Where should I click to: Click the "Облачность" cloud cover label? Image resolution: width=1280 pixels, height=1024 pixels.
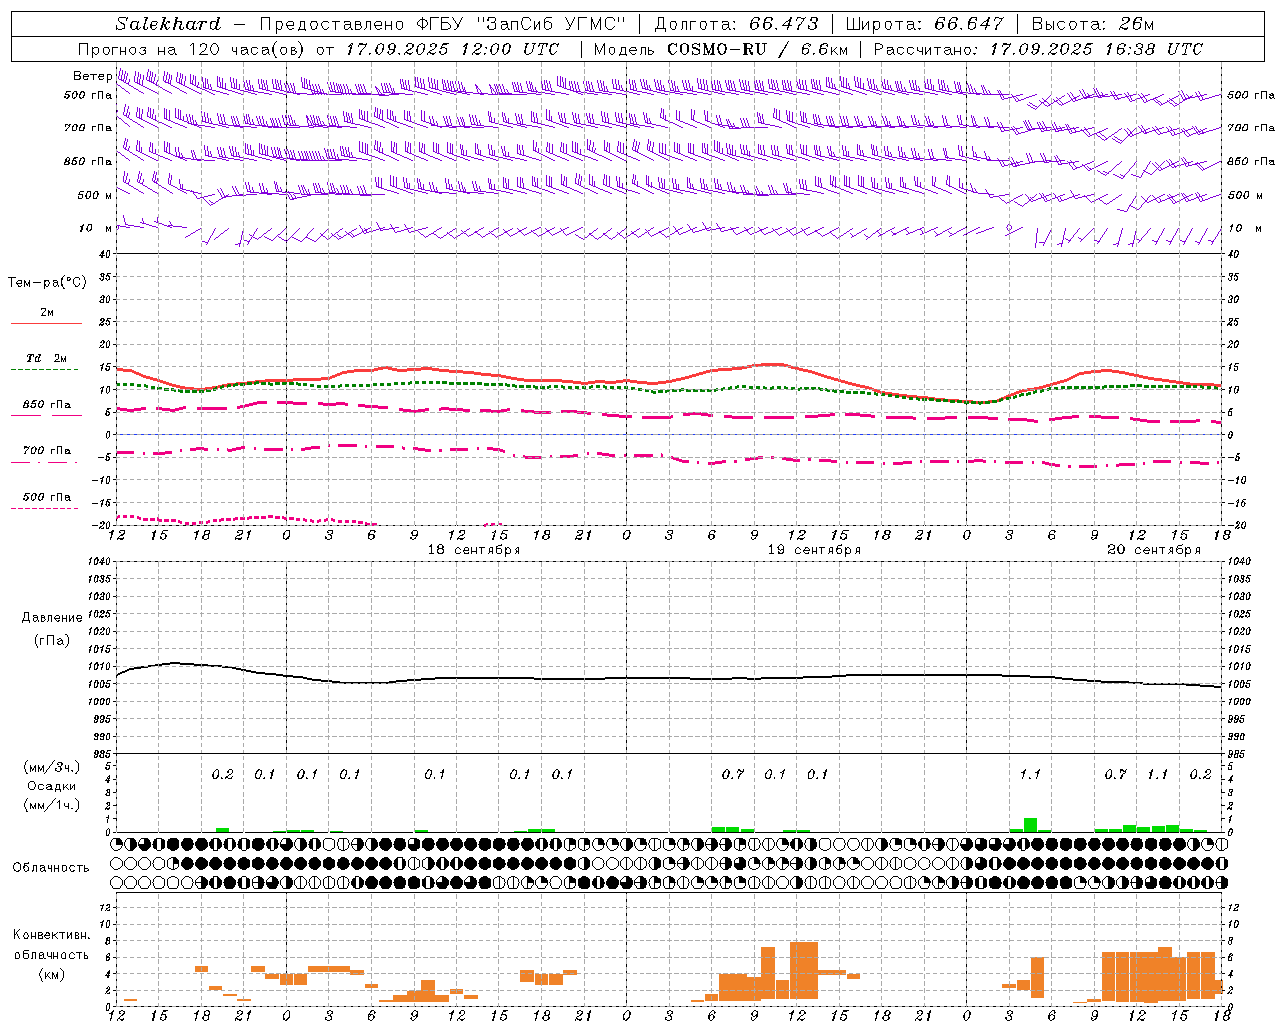[x=51, y=868]
